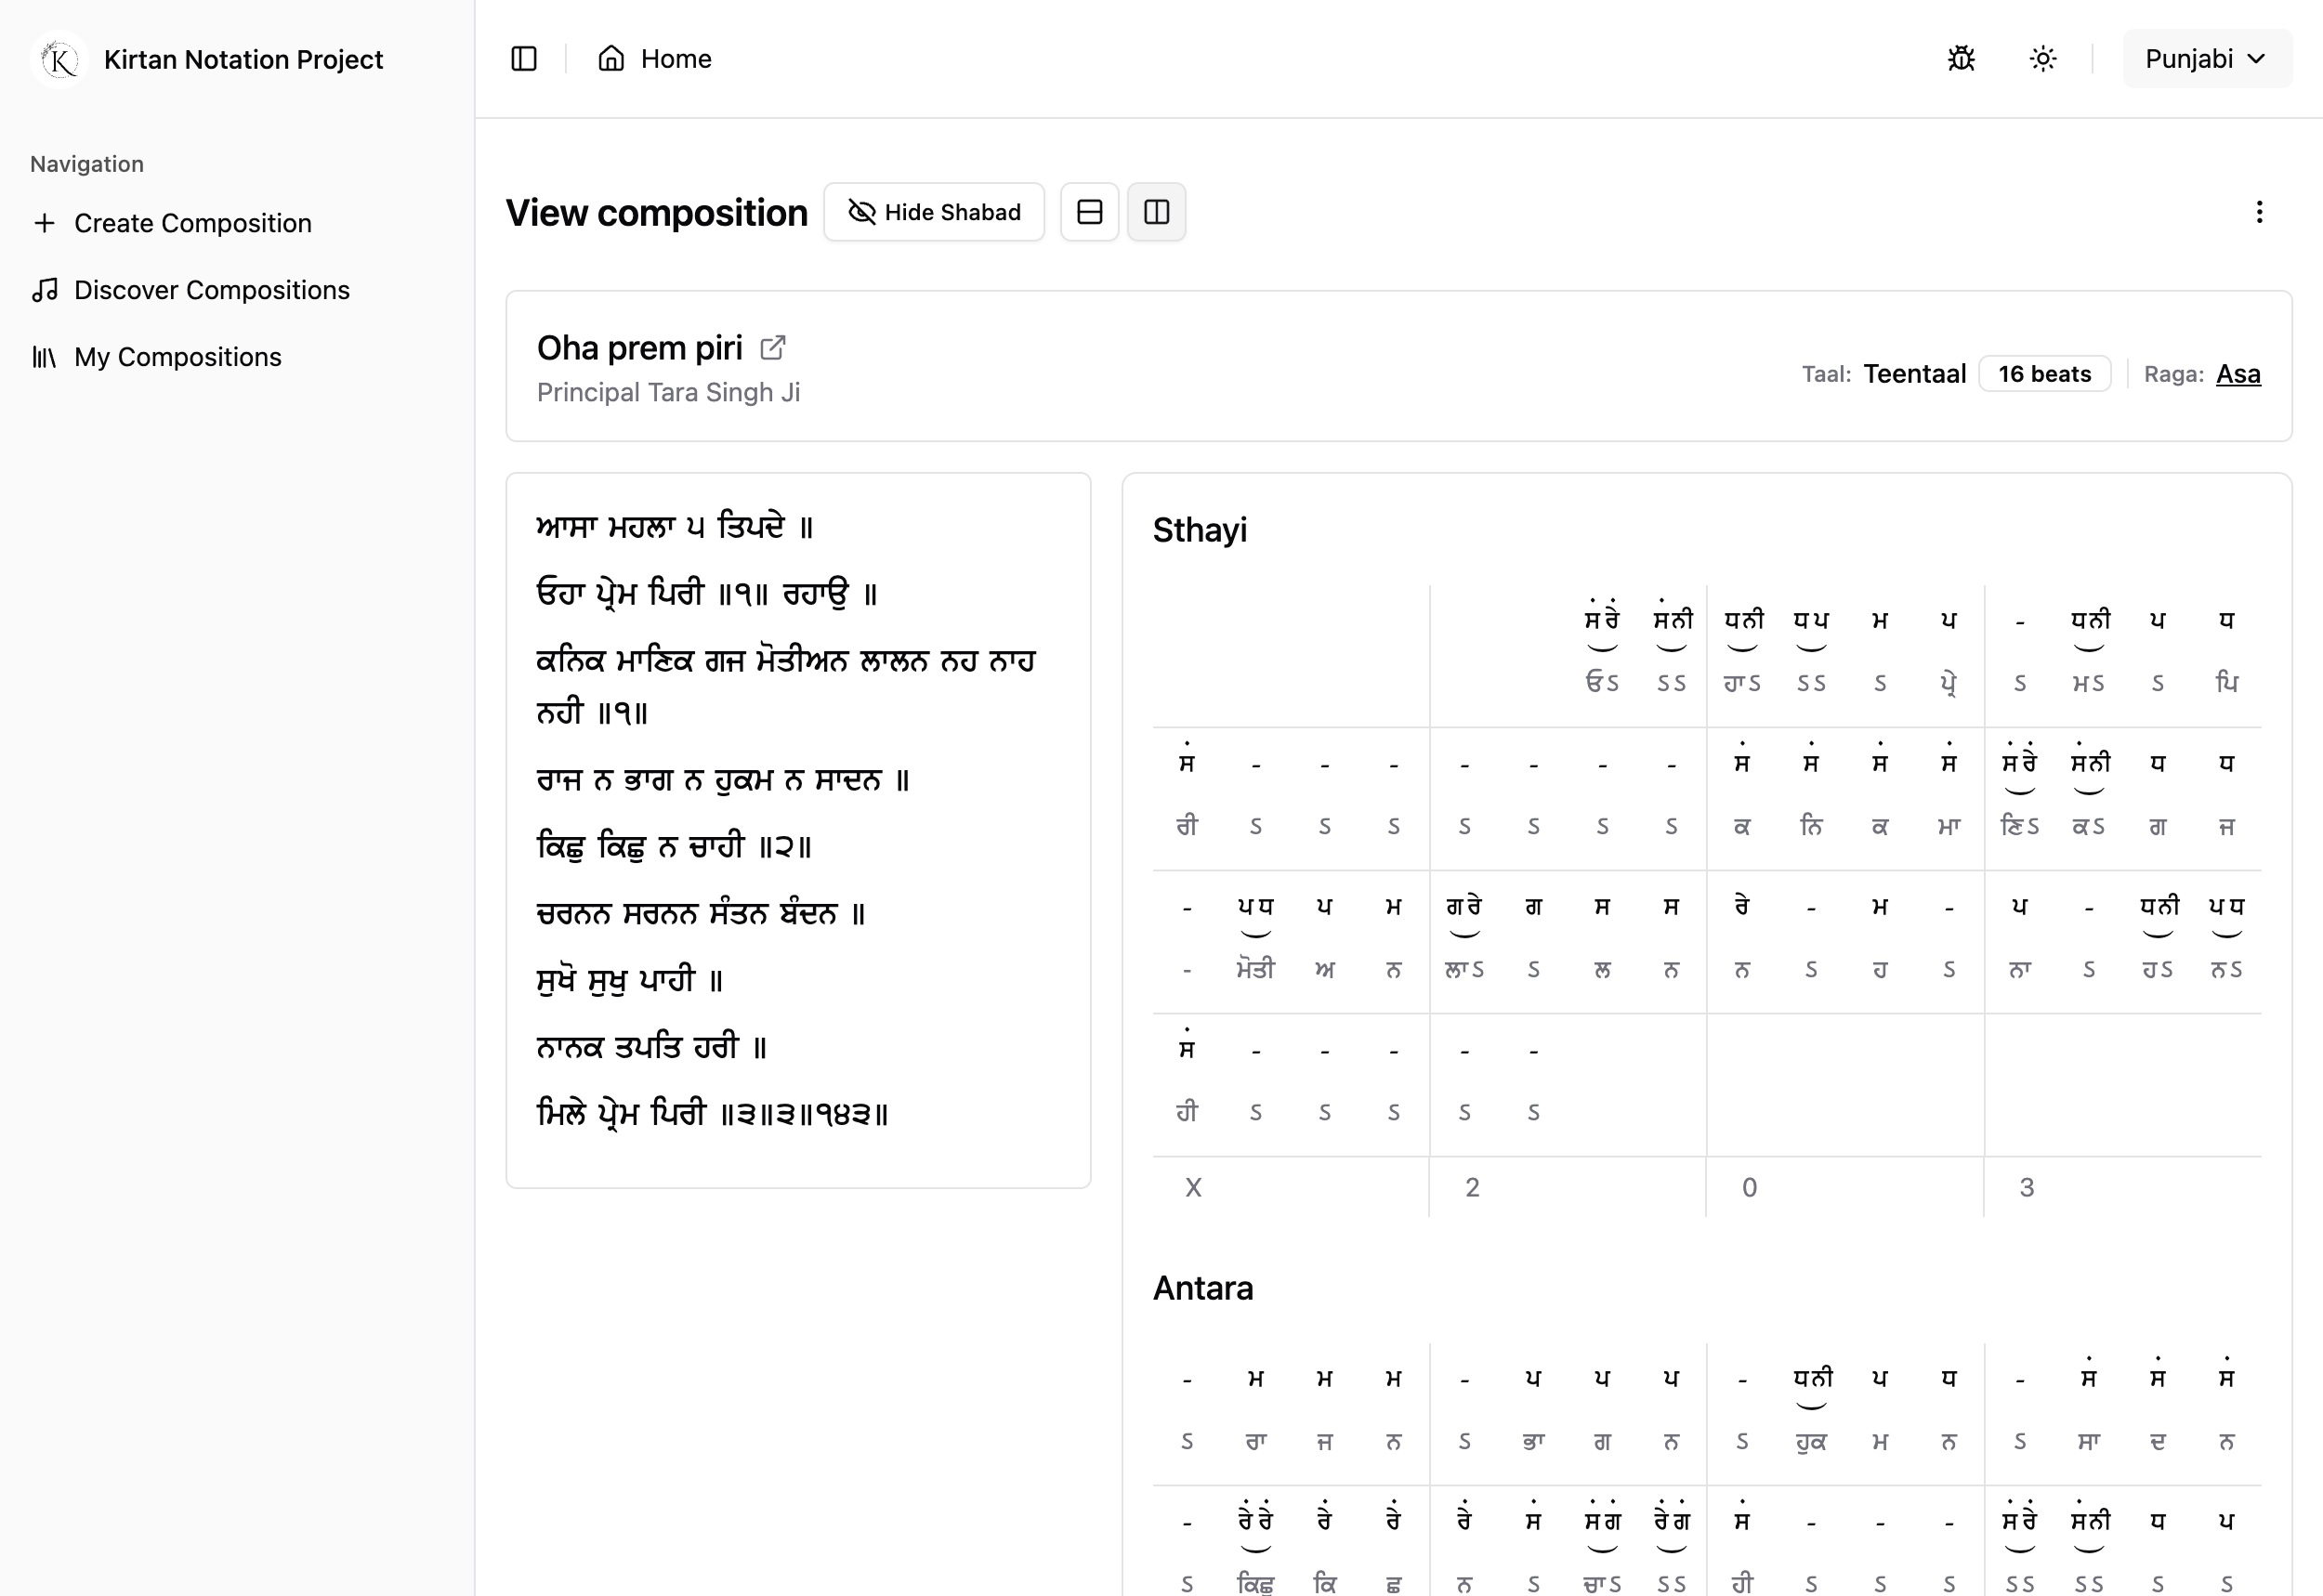Open the Asa raga link

click(2239, 373)
